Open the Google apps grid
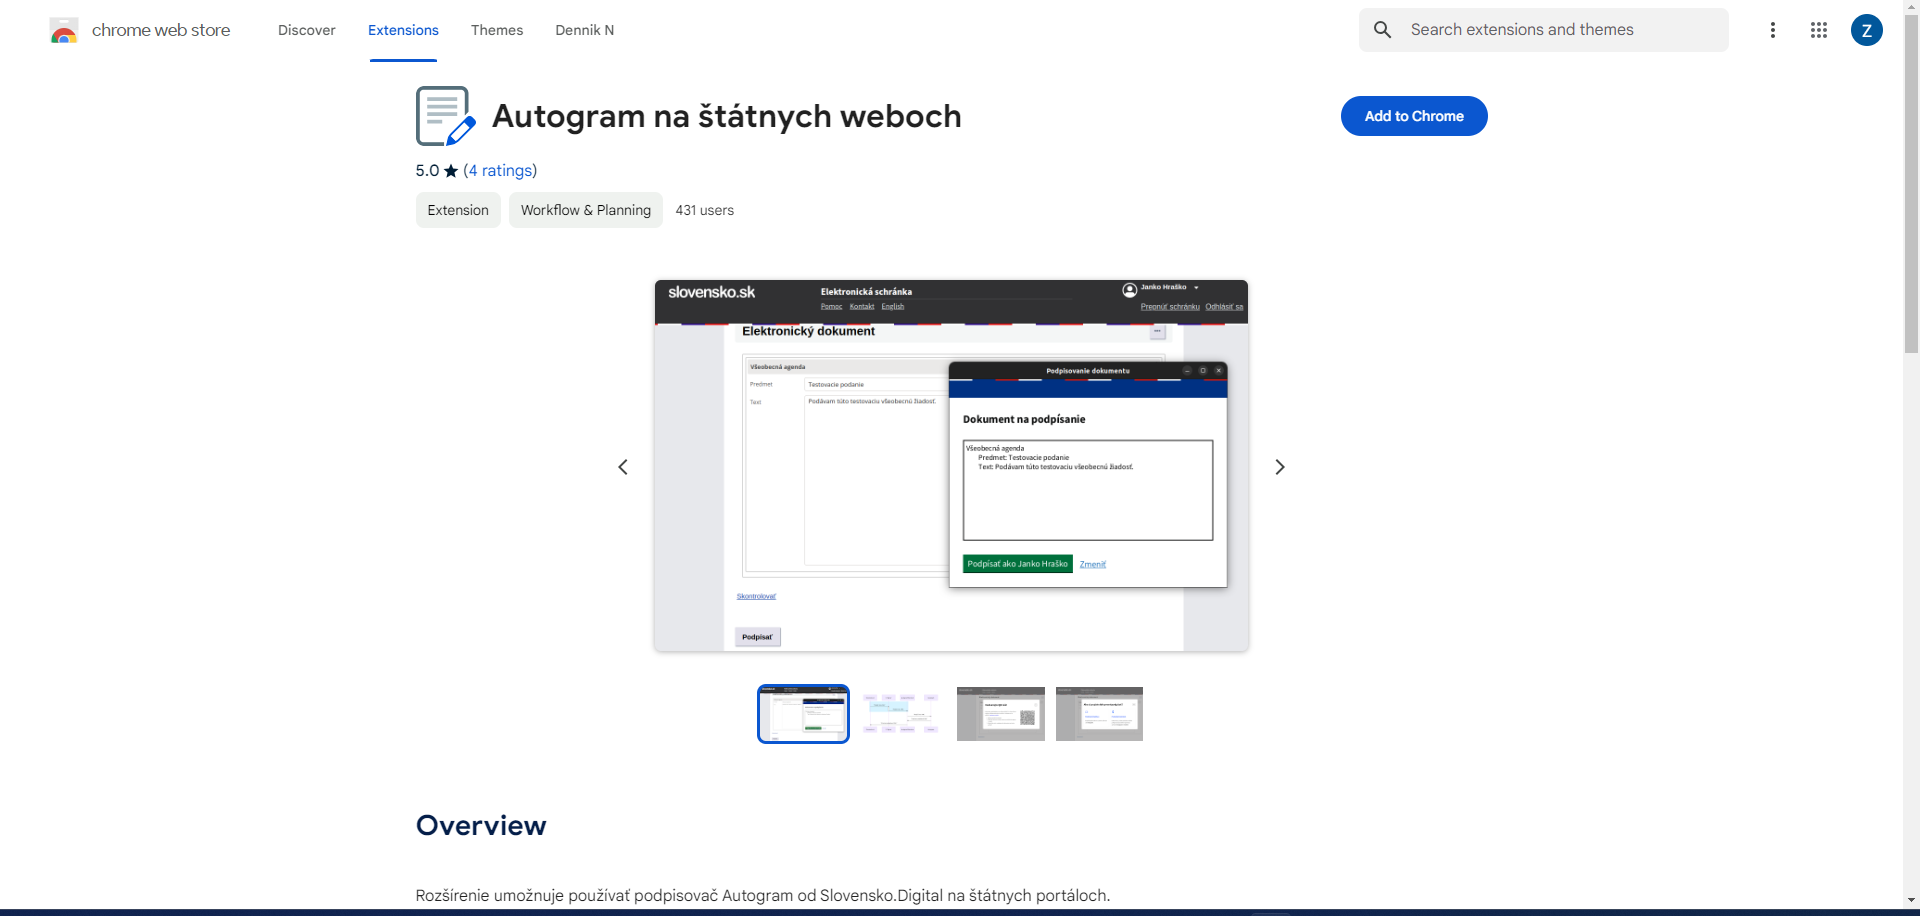 pyautogui.click(x=1818, y=30)
